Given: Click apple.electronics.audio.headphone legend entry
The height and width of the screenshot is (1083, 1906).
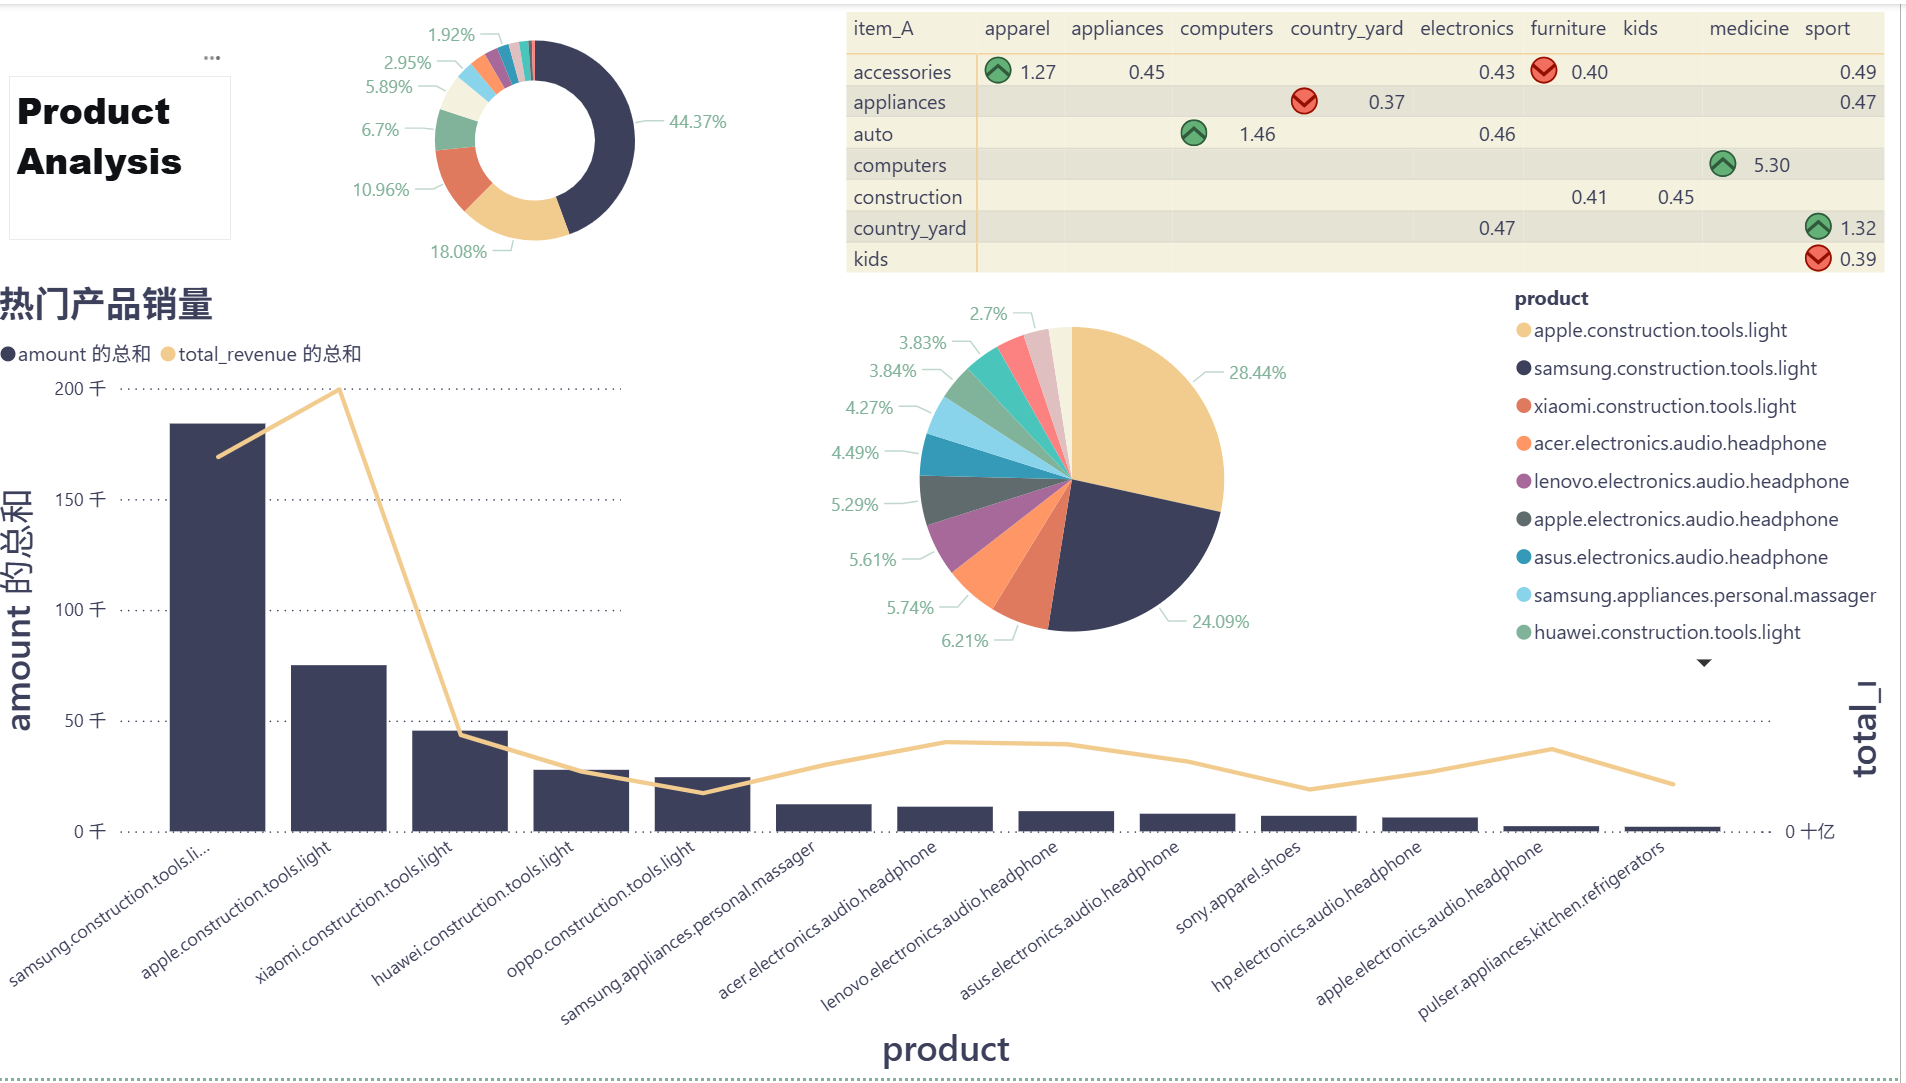Looking at the screenshot, I should [x=1677, y=519].
